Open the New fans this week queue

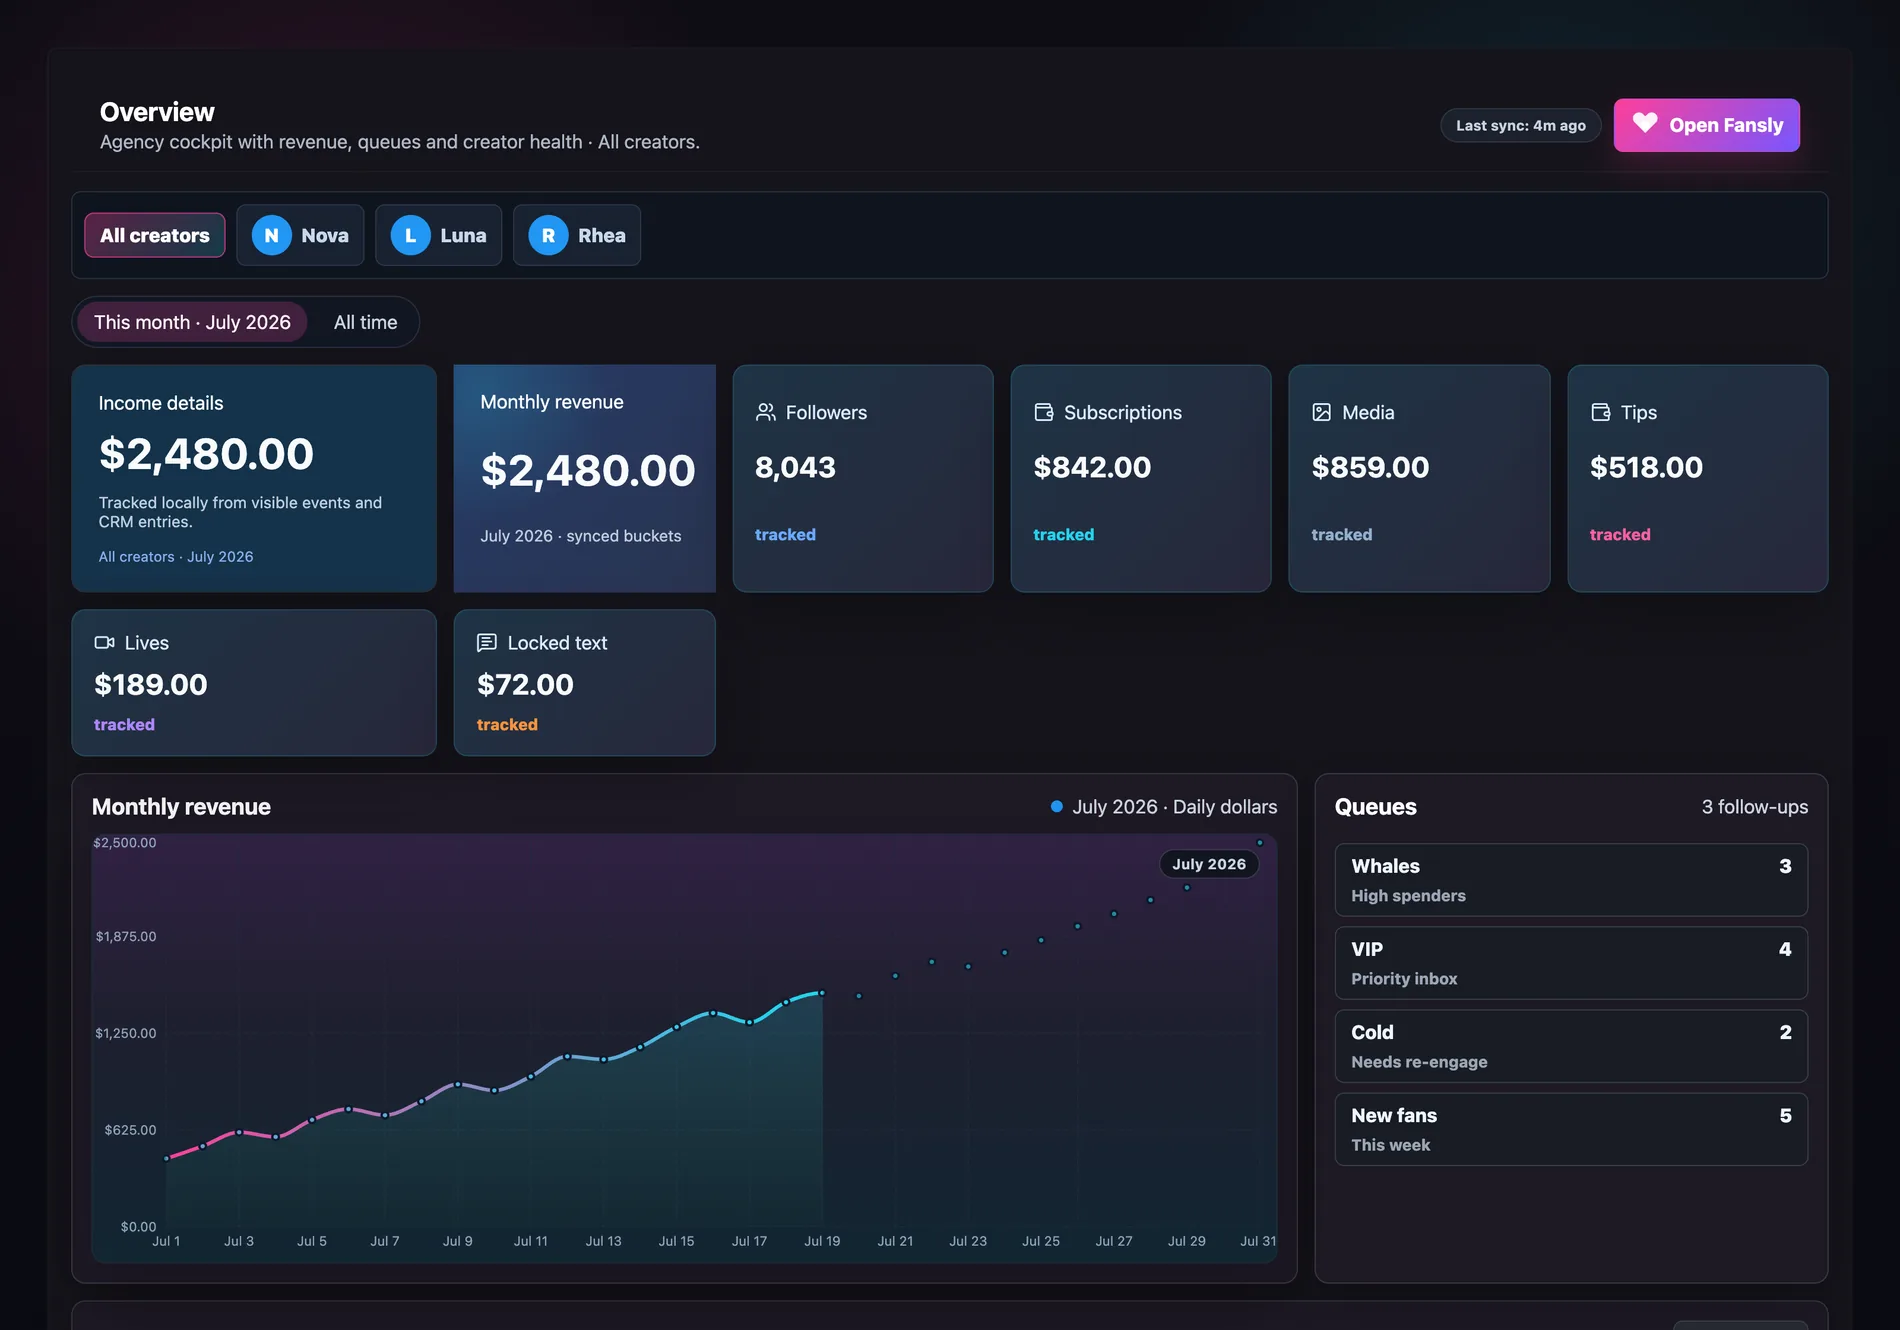click(1571, 1129)
